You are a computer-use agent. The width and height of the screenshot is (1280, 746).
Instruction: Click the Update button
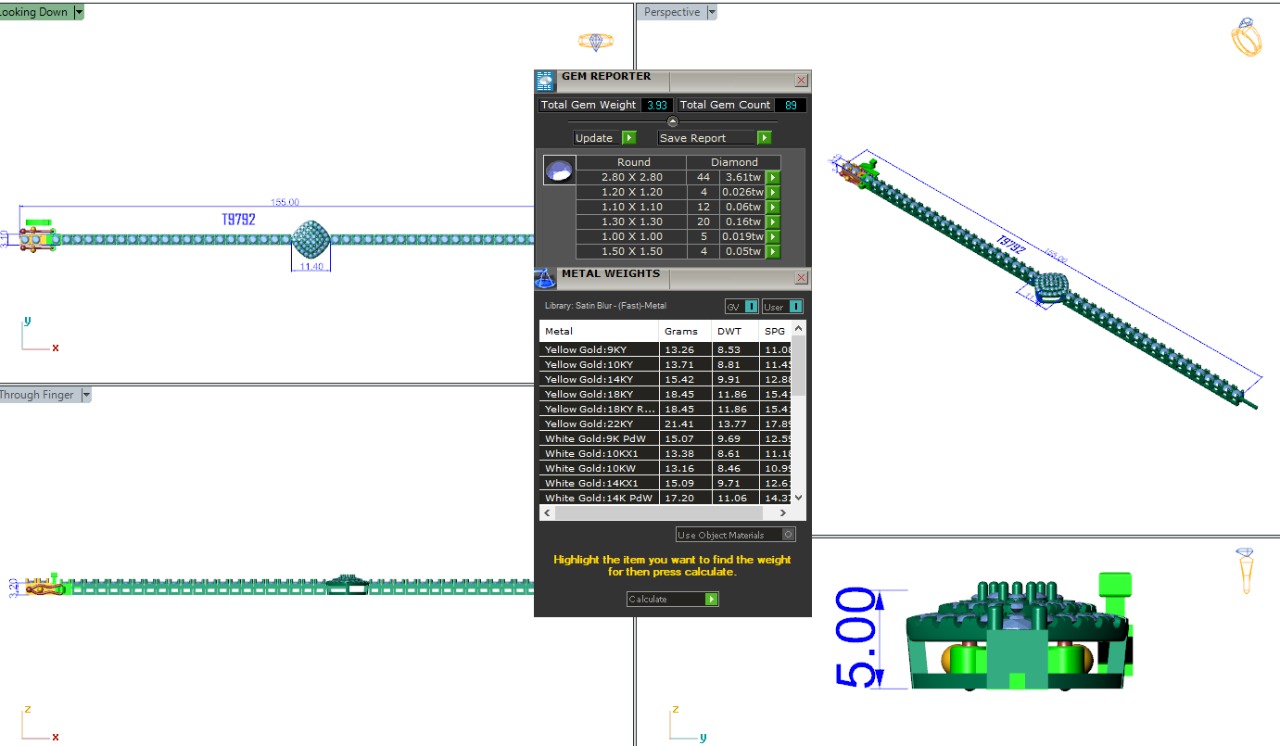(x=605, y=138)
